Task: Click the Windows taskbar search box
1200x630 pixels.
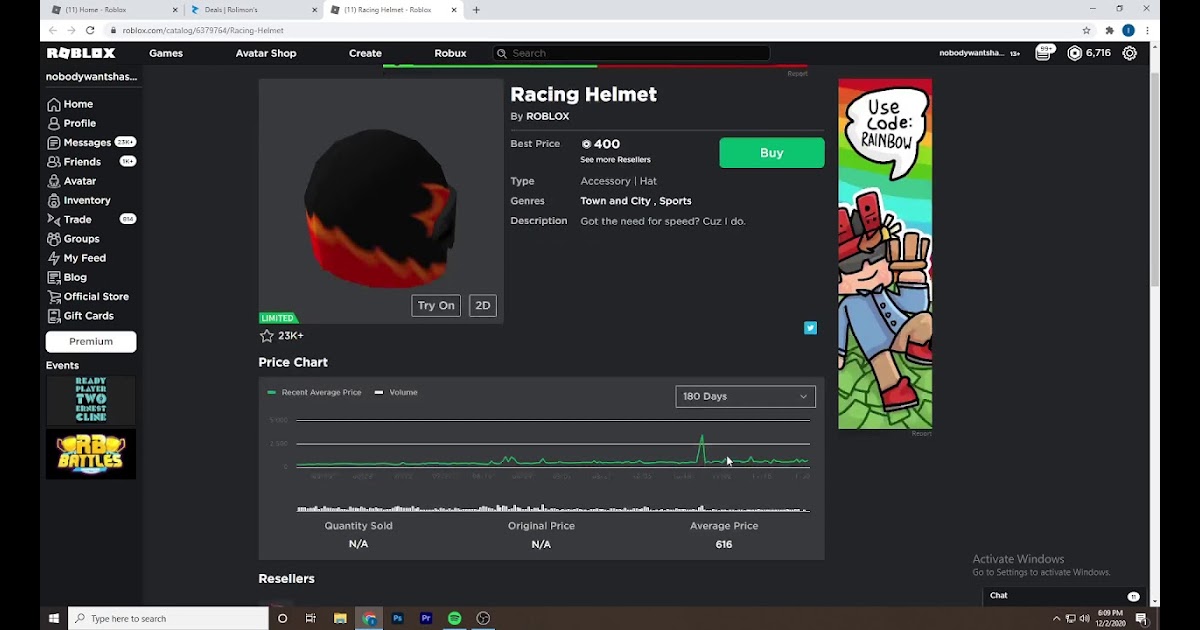Action: pos(168,619)
